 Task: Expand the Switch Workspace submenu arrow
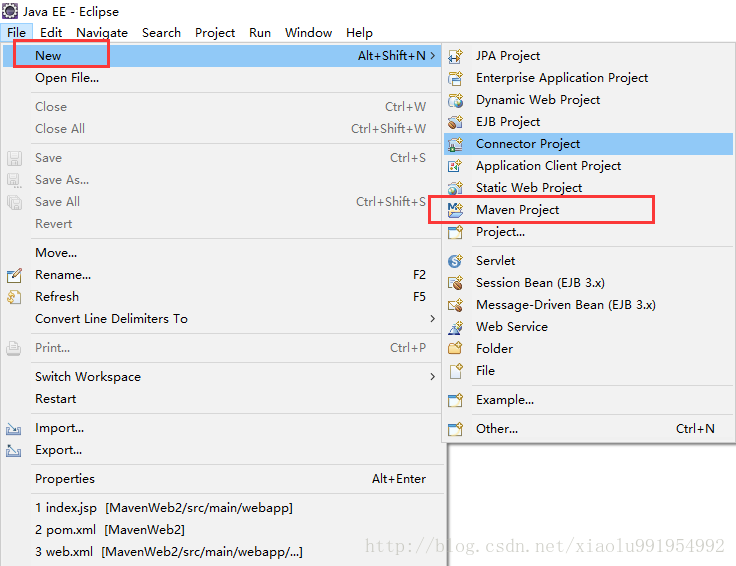pyautogui.click(x=432, y=377)
